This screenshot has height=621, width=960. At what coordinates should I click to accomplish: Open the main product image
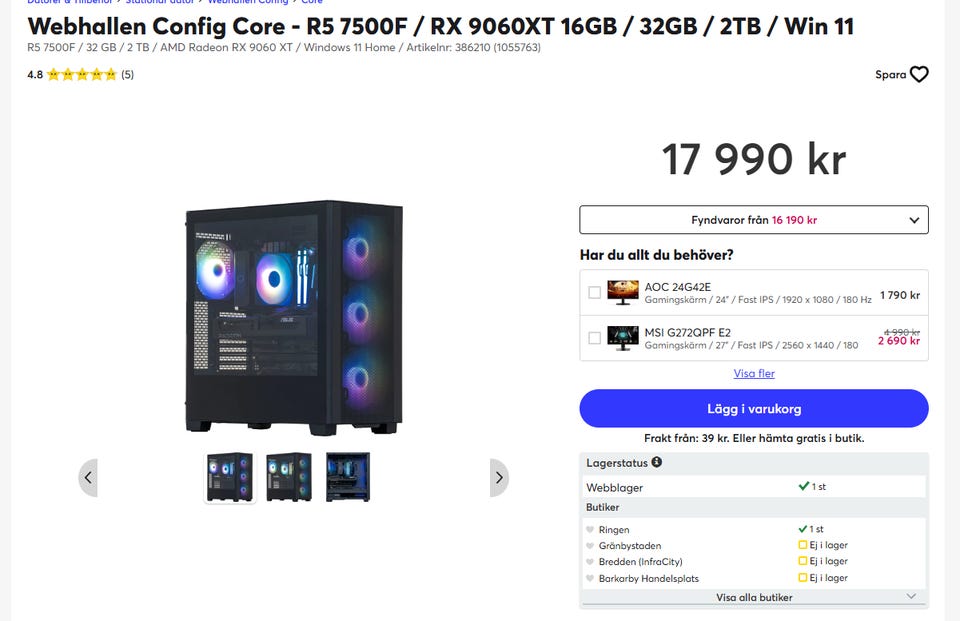tap(294, 317)
